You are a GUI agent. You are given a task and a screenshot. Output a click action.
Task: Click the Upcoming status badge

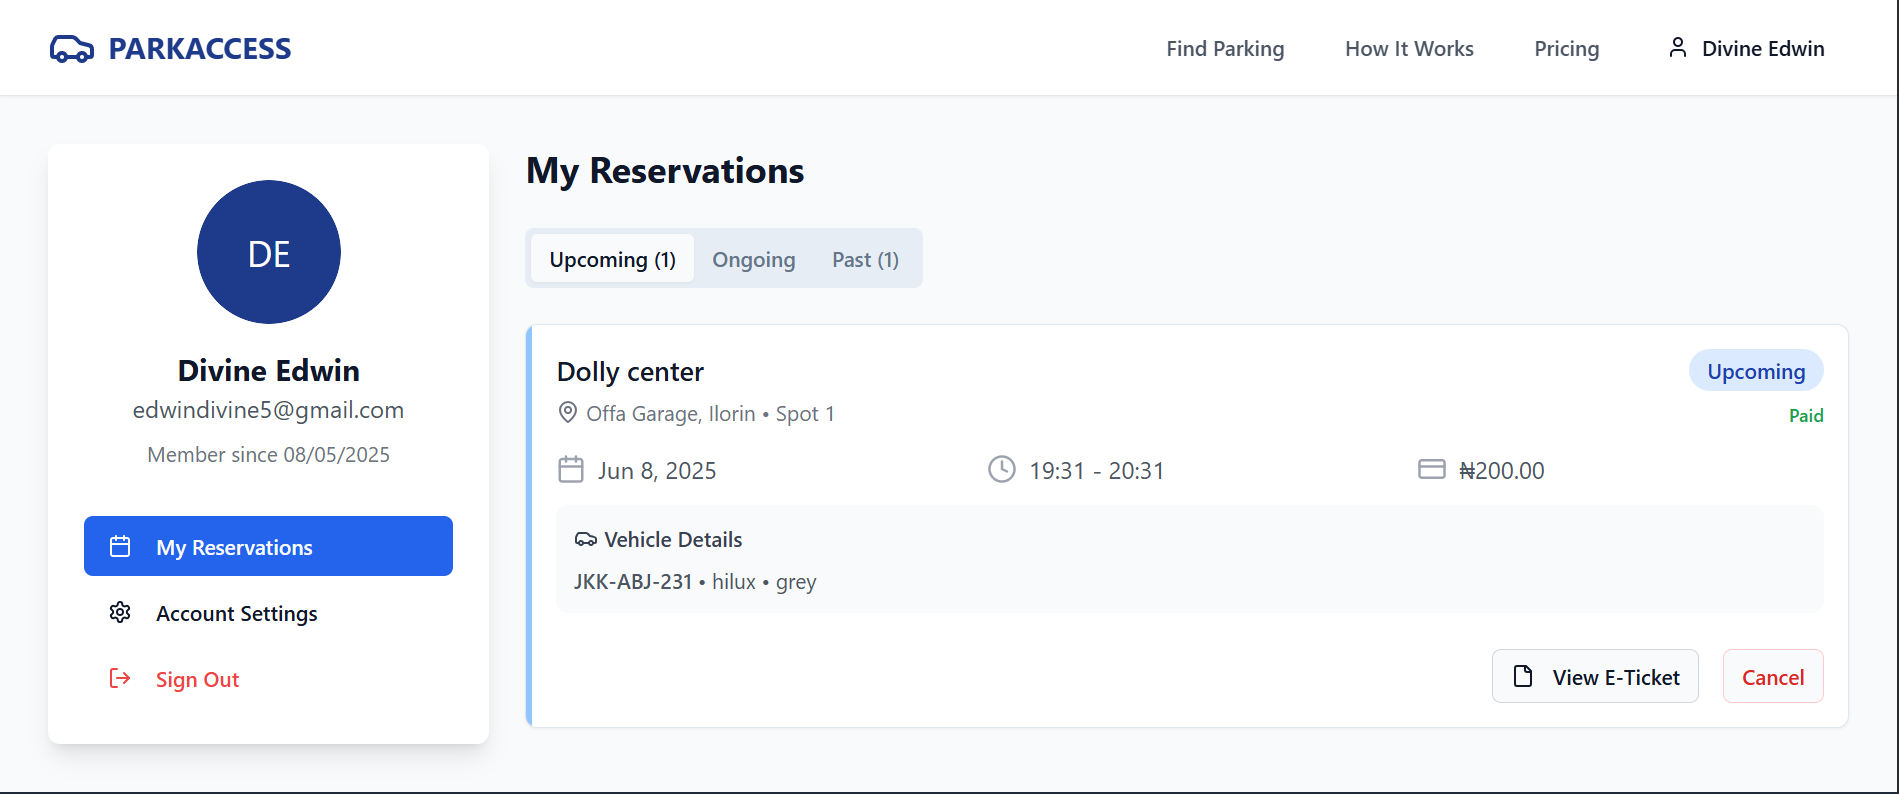pyautogui.click(x=1756, y=371)
